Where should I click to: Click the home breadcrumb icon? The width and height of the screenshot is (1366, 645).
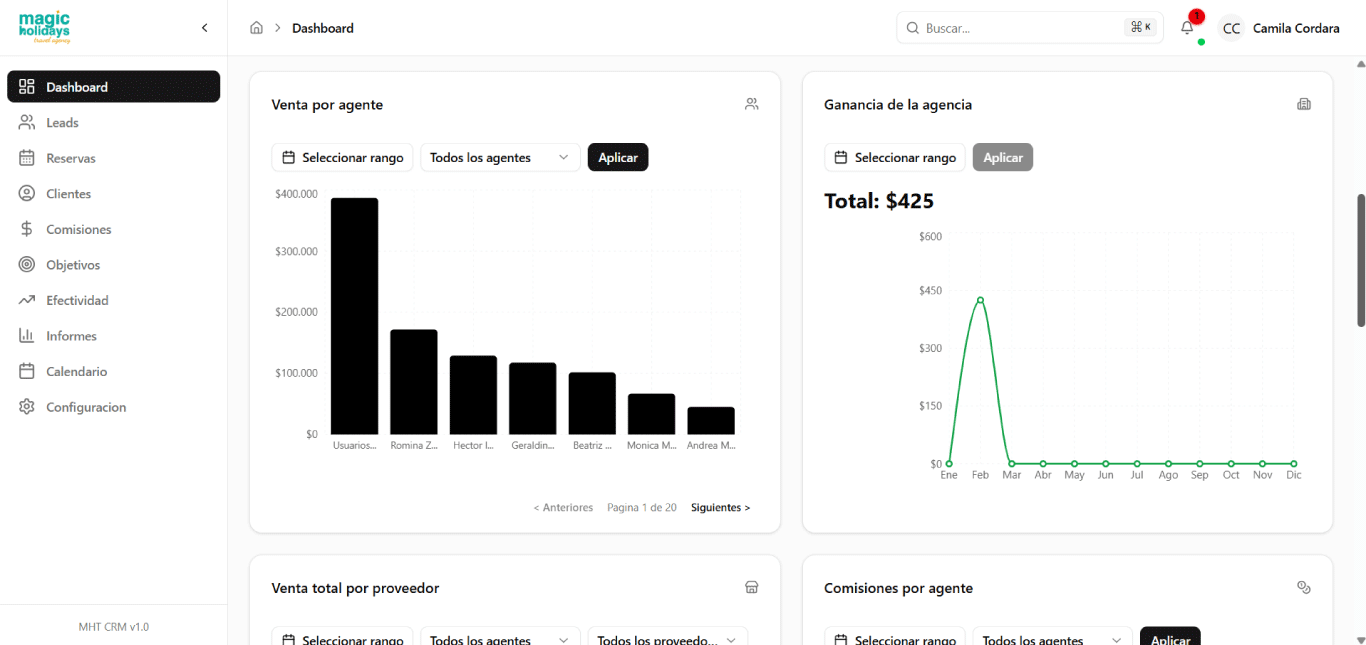[256, 28]
